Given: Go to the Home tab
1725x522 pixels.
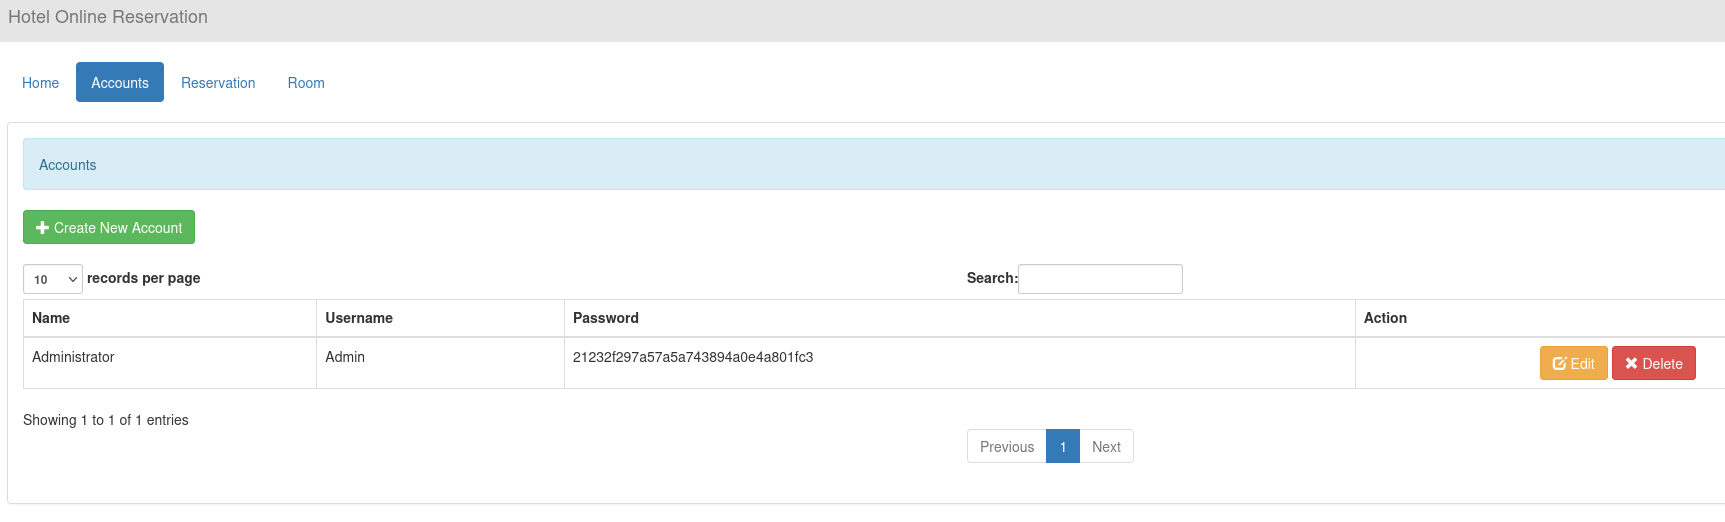Looking at the screenshot, I should coord(40,83).
